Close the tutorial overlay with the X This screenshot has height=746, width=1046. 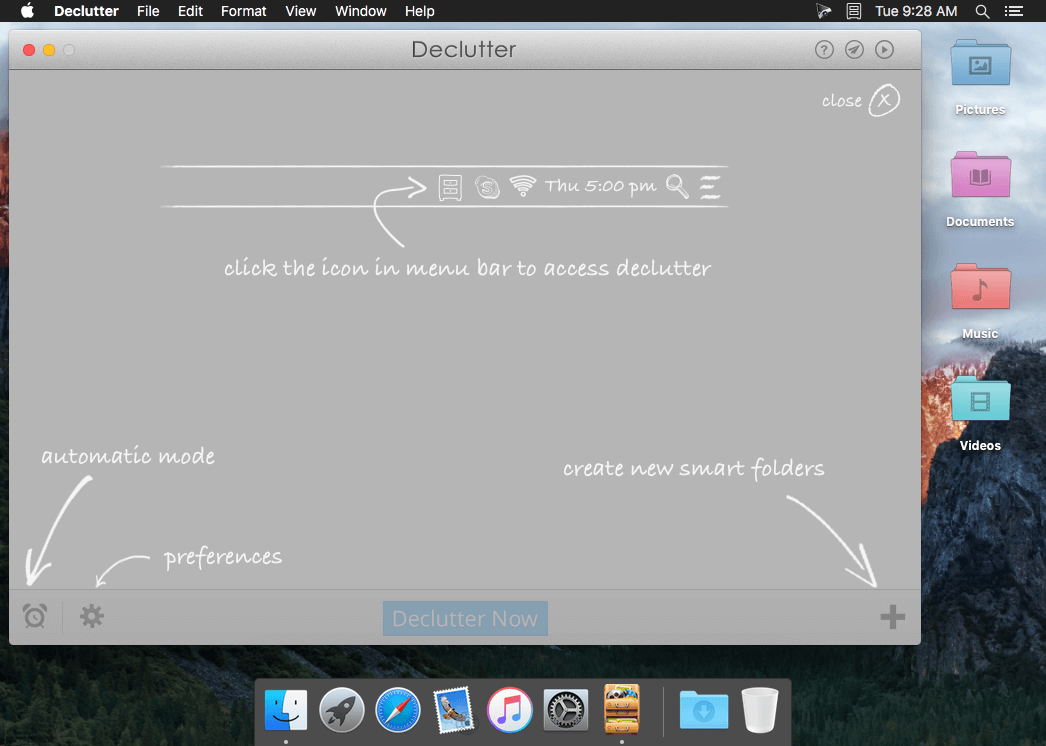pos(884,101)
